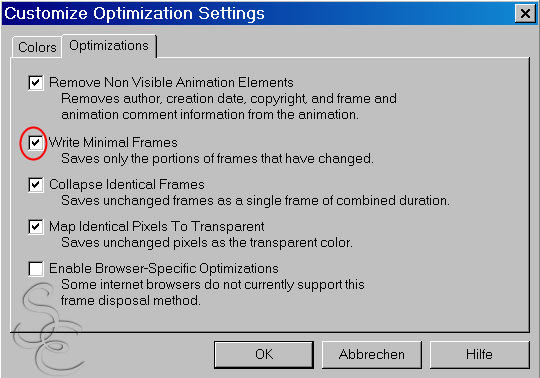Viewport: 540px width, 378px height.
Task: Click the swirl watermark logo
Action: [48, 329]
